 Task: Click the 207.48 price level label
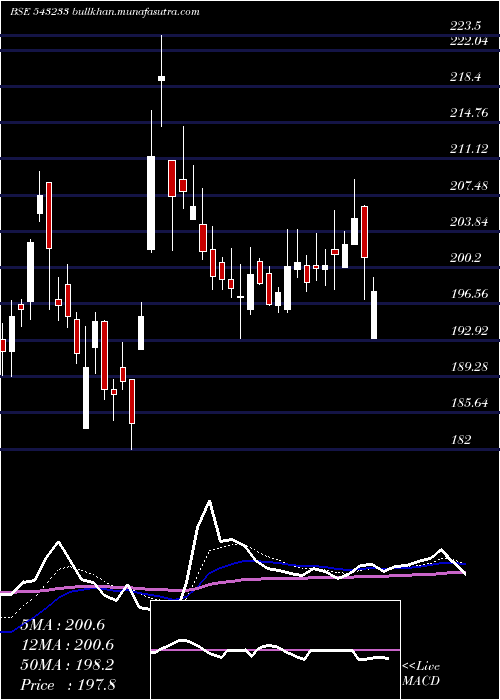(x=469, y=186)
